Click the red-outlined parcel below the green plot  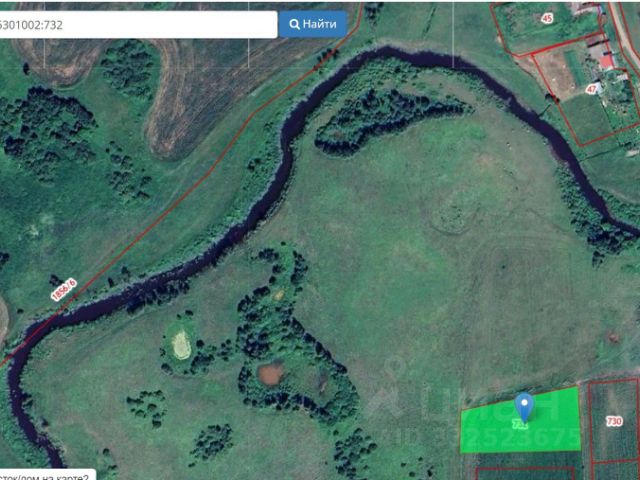coord(526,473)
